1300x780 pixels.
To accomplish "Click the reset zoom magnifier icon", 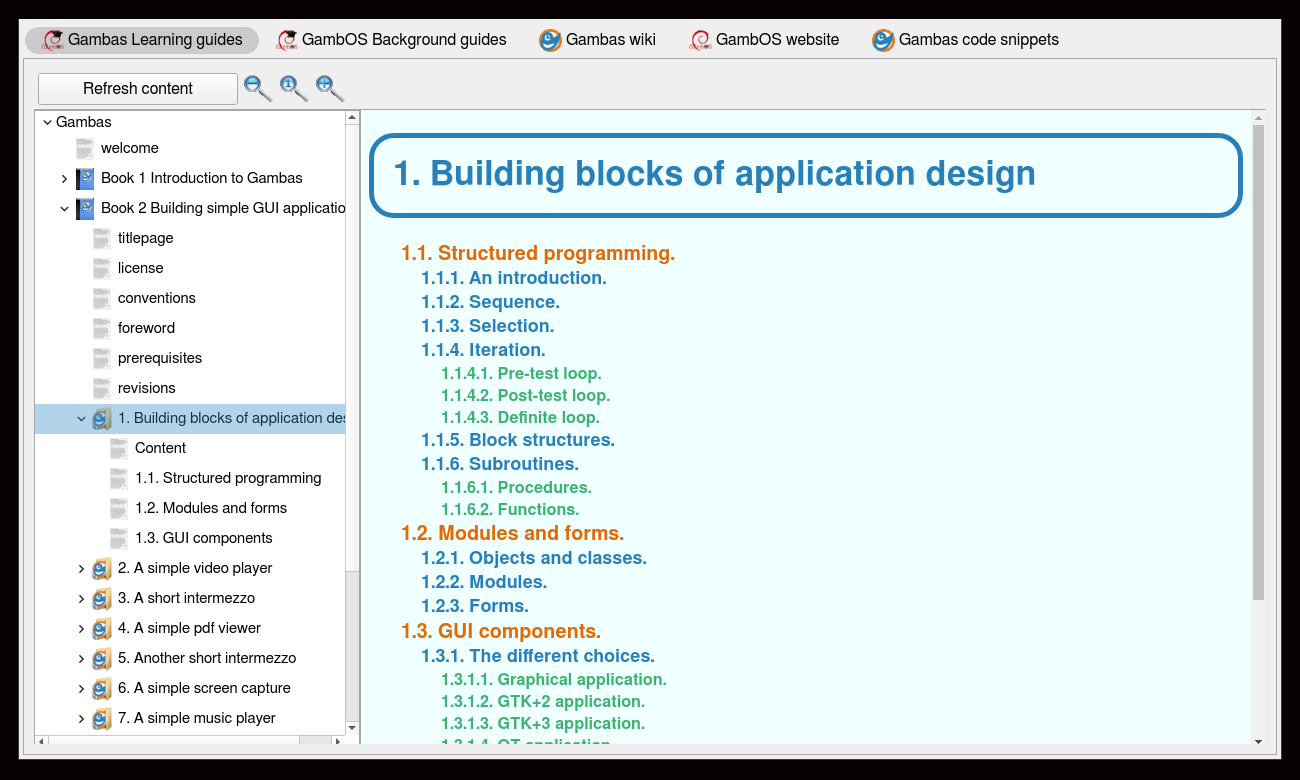I will (293, 88).
